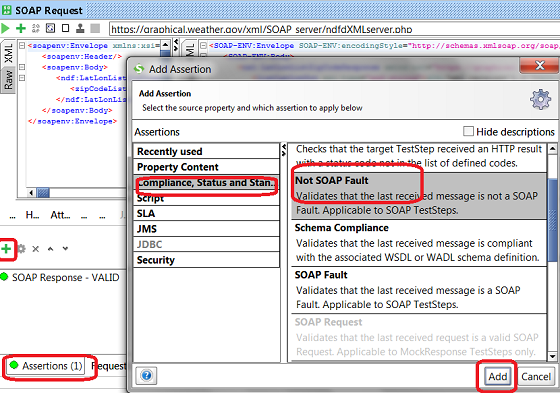Open the H... tab below request editor

click(32, 215)
